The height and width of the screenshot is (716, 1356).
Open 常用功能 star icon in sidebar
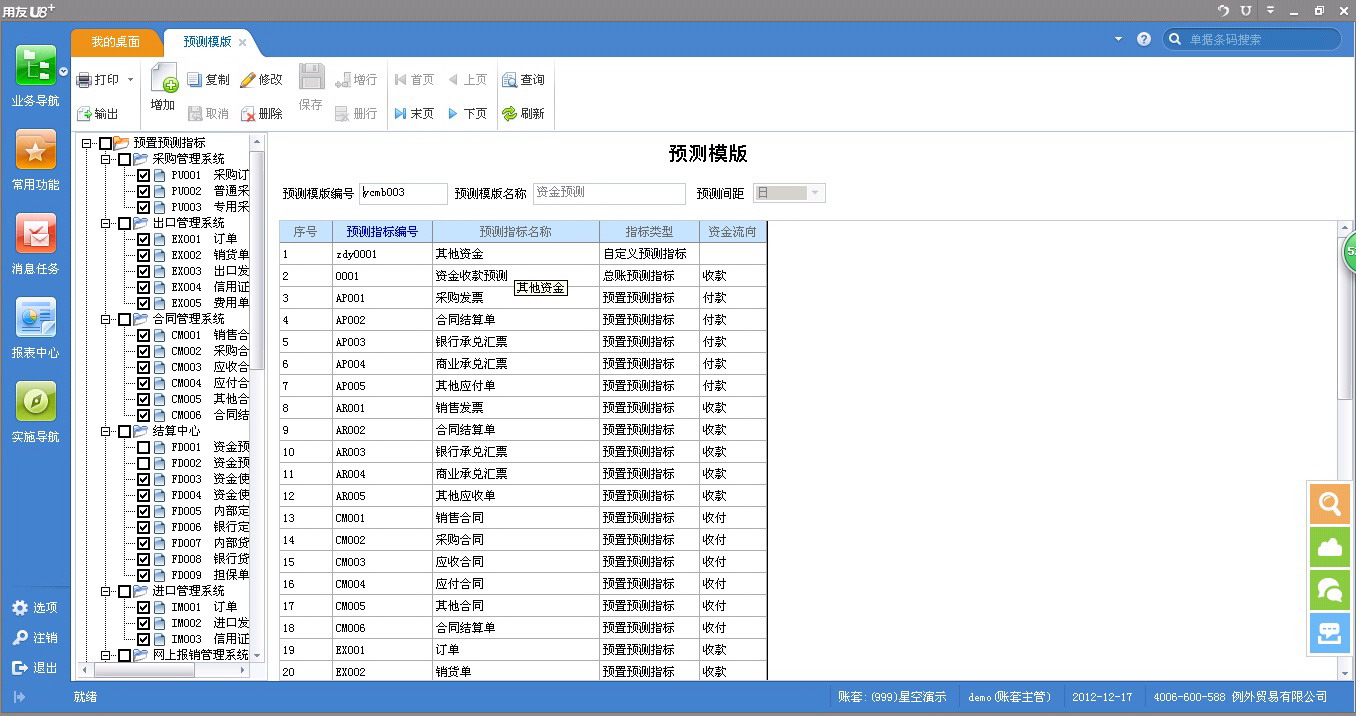coord(35,150)
